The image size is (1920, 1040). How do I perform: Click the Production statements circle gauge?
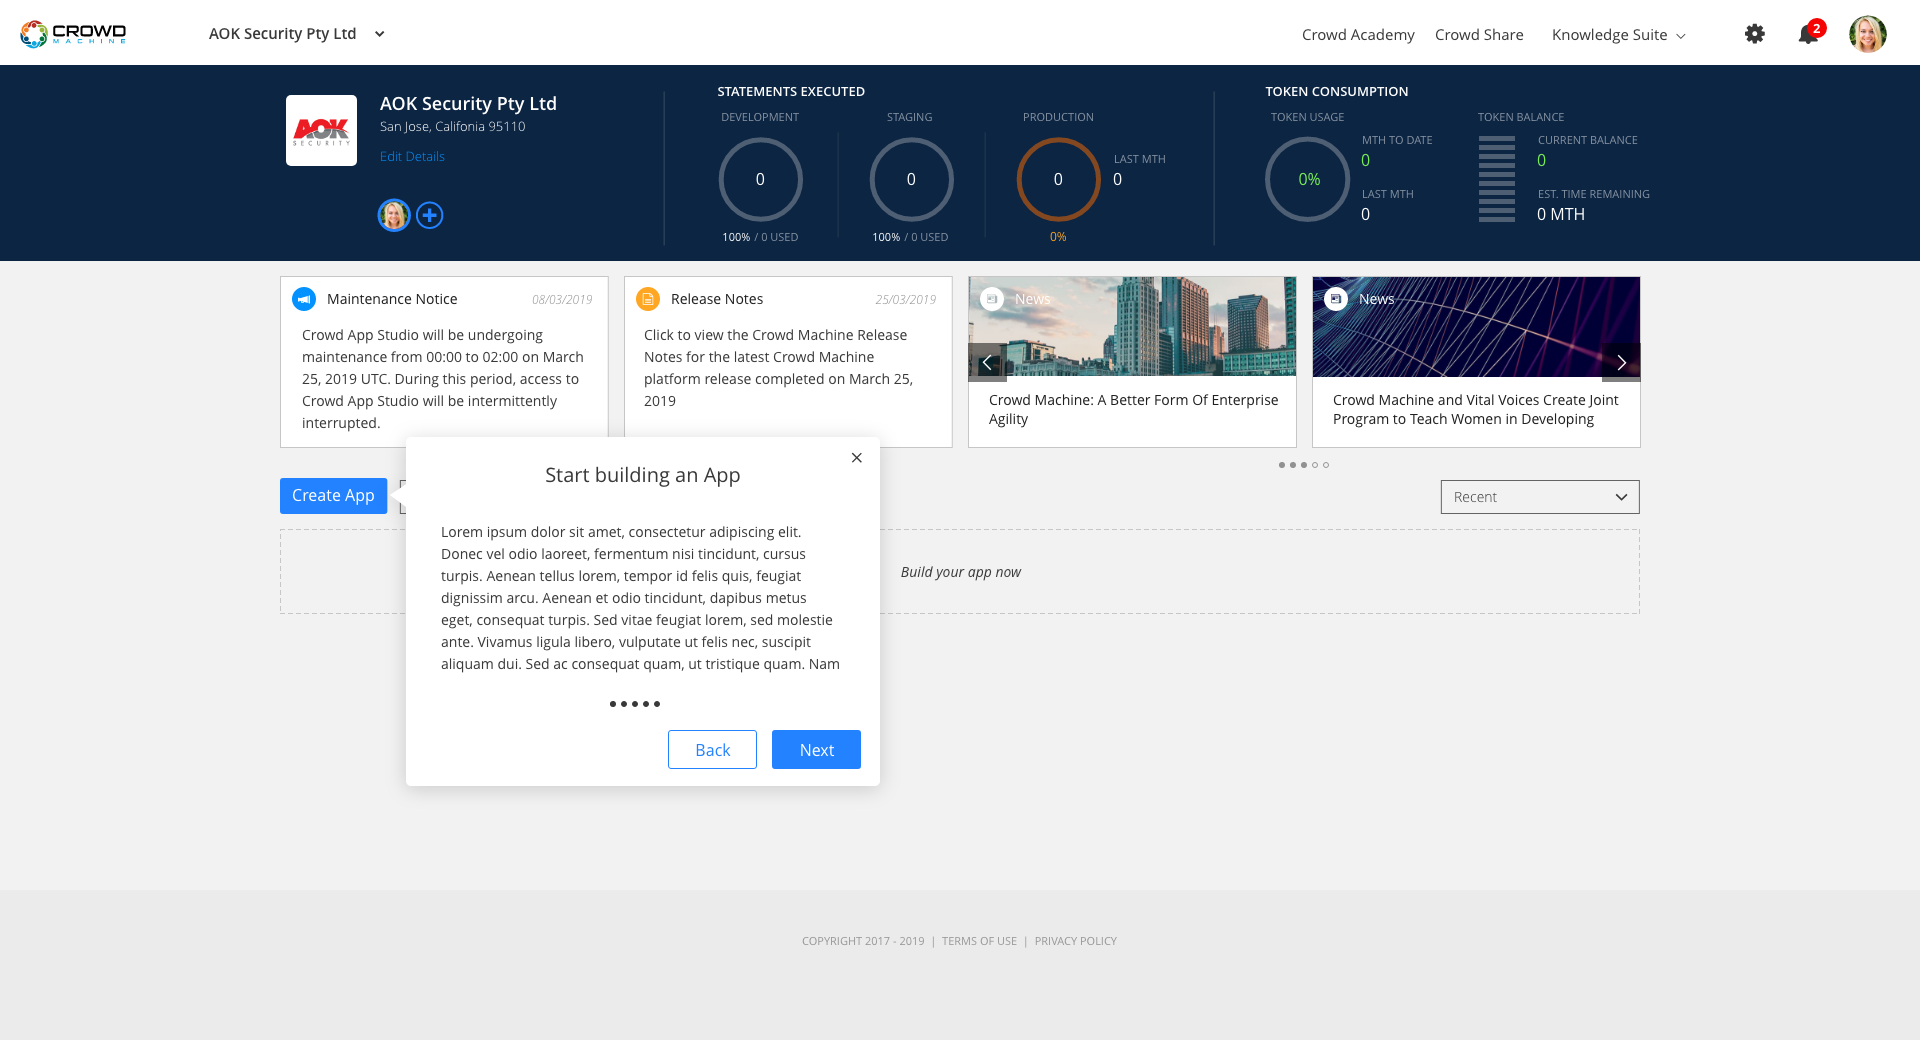click(x=1058, y=180)
